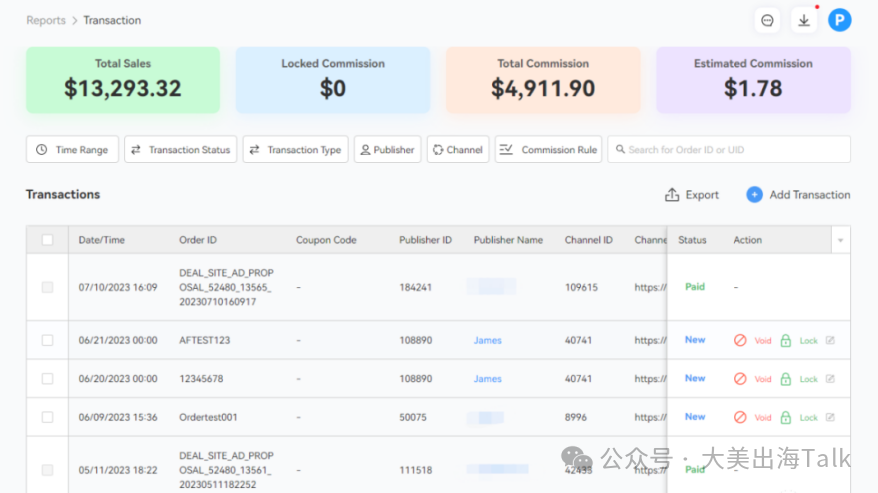The image size is (878, 493).
Task: Click publisher ID 184241
Action: [415, 287]
